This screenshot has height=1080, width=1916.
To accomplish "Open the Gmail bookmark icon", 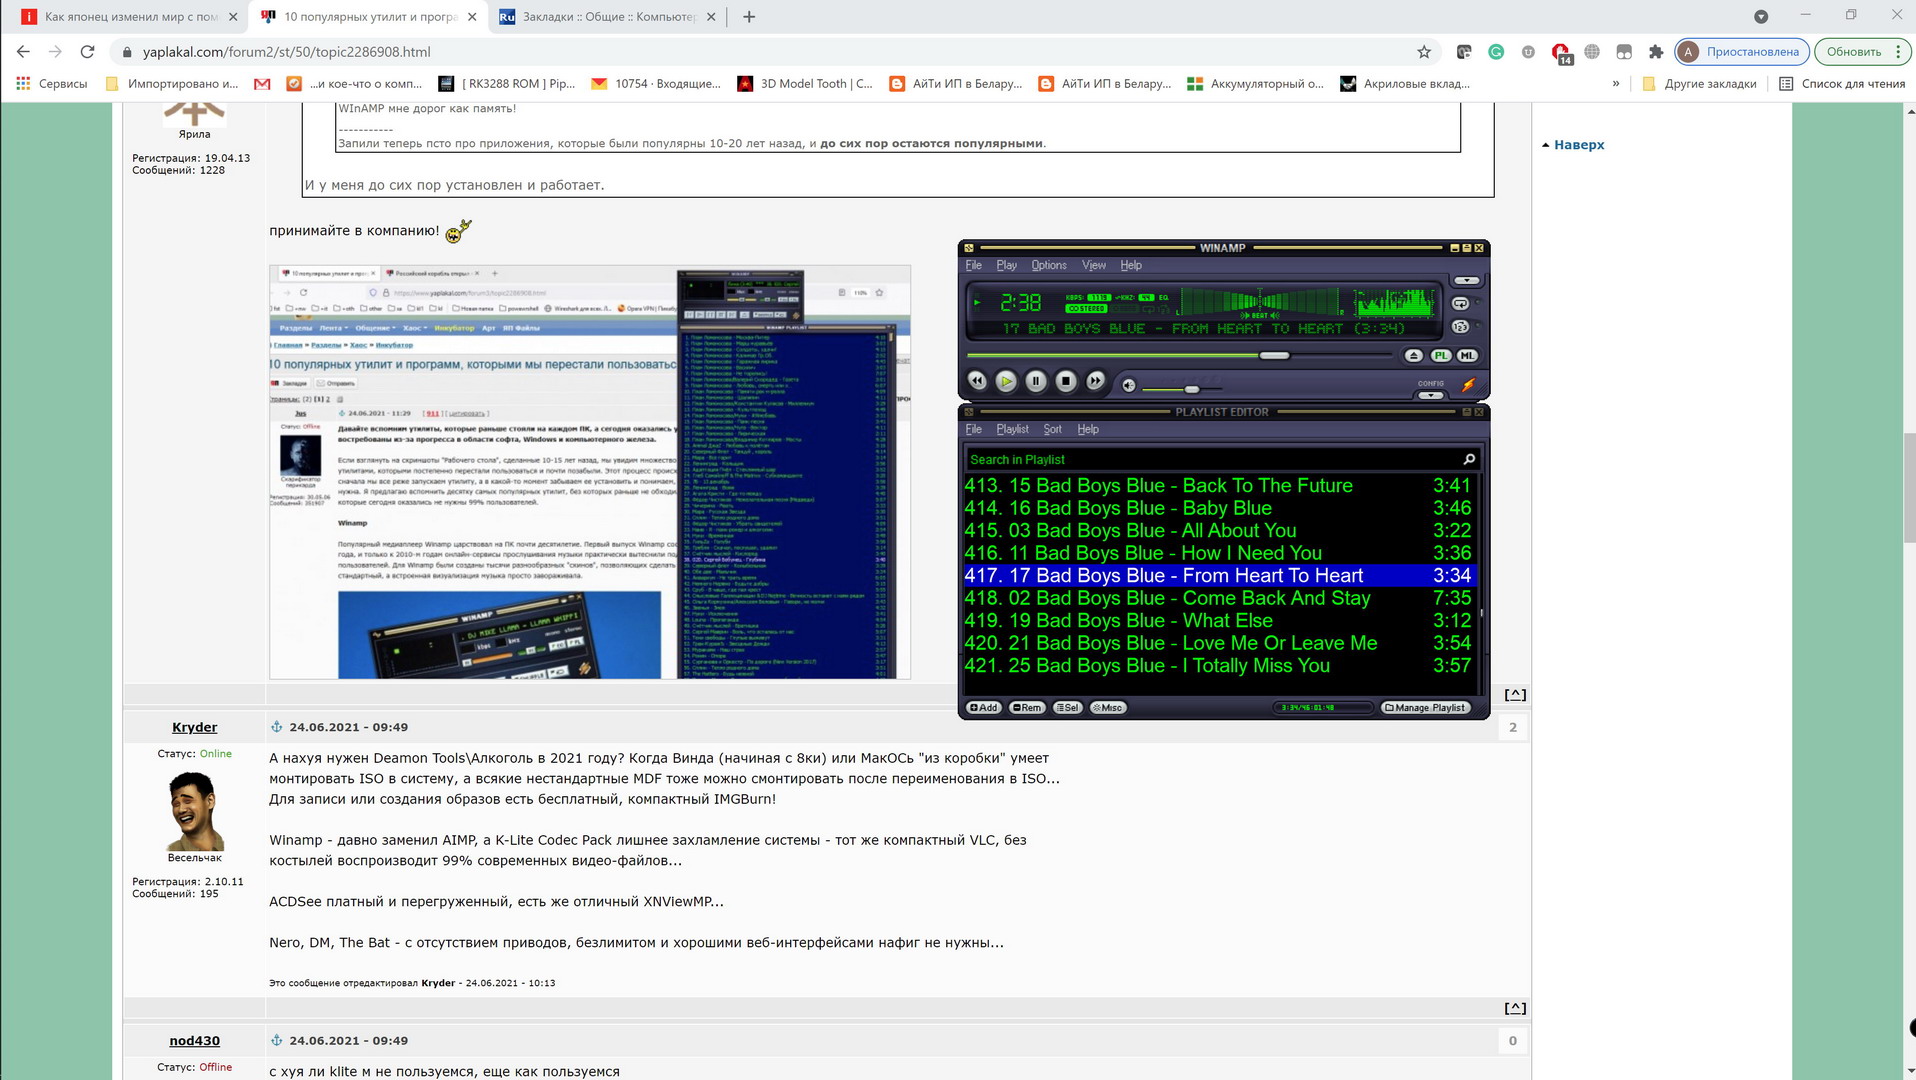I will [x=262, y=84].
